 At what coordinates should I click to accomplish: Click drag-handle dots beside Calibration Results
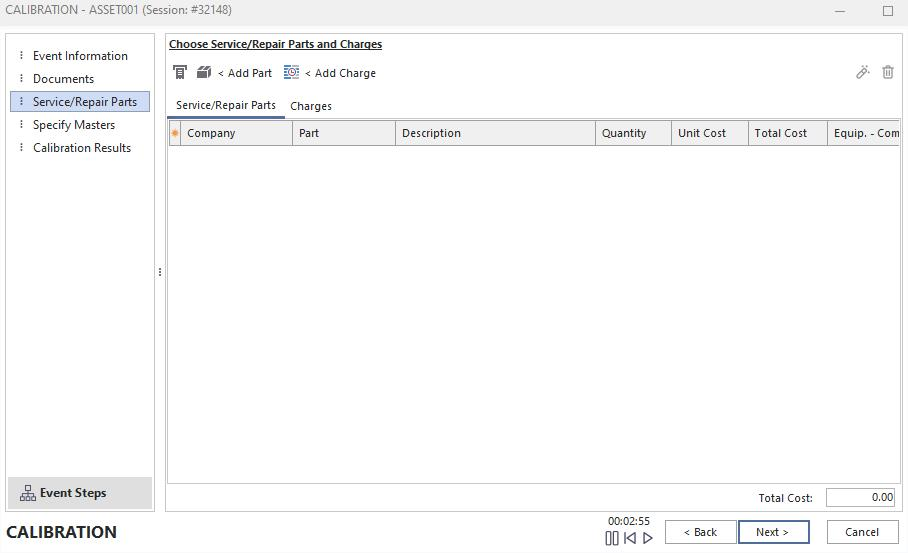[x=21, y=147]
